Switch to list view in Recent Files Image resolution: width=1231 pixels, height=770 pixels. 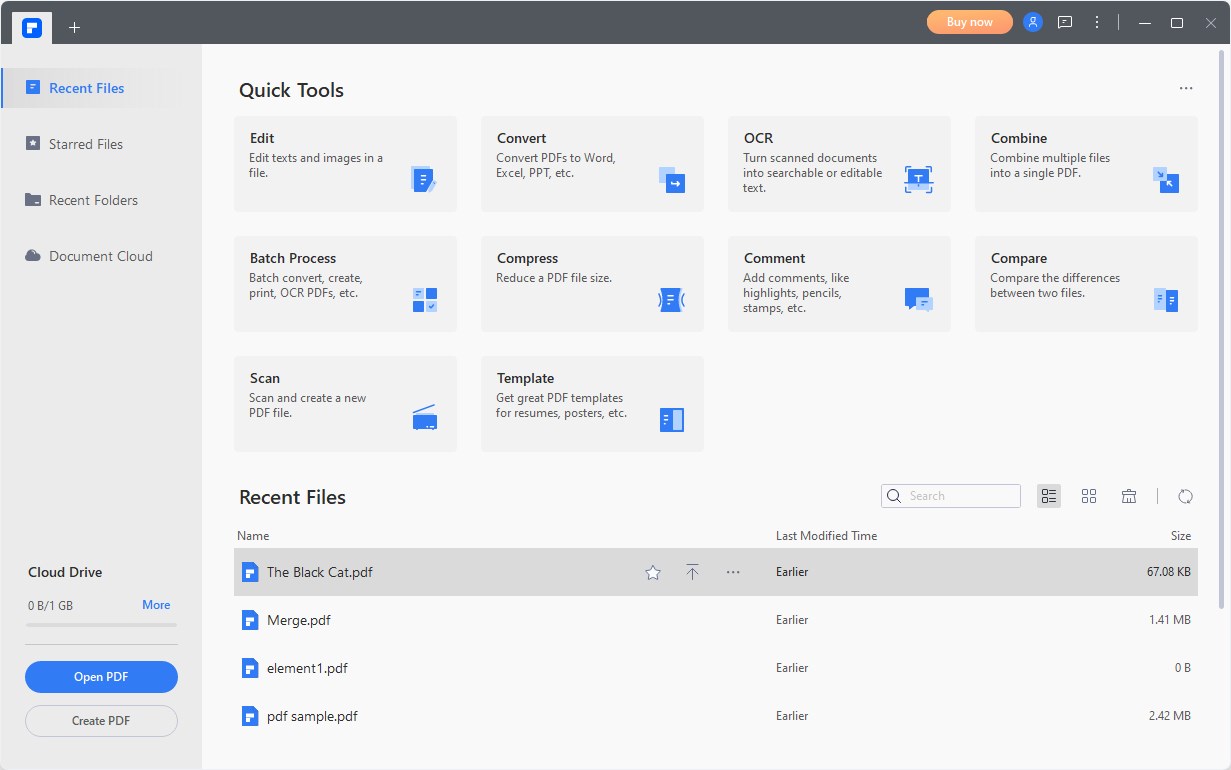click(x=1049, y=496)
